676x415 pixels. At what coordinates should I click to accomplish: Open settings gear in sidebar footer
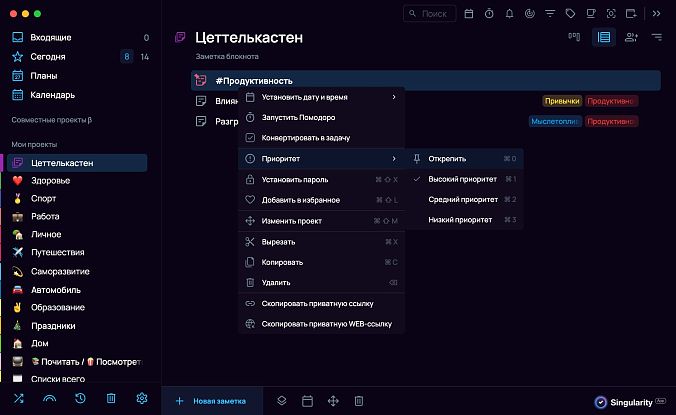(x=142, y=399)
